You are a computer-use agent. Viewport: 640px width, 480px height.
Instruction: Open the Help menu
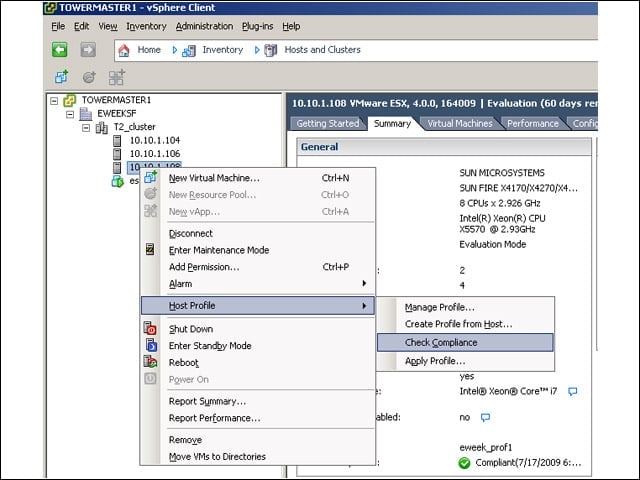click(x=291, y=27)
